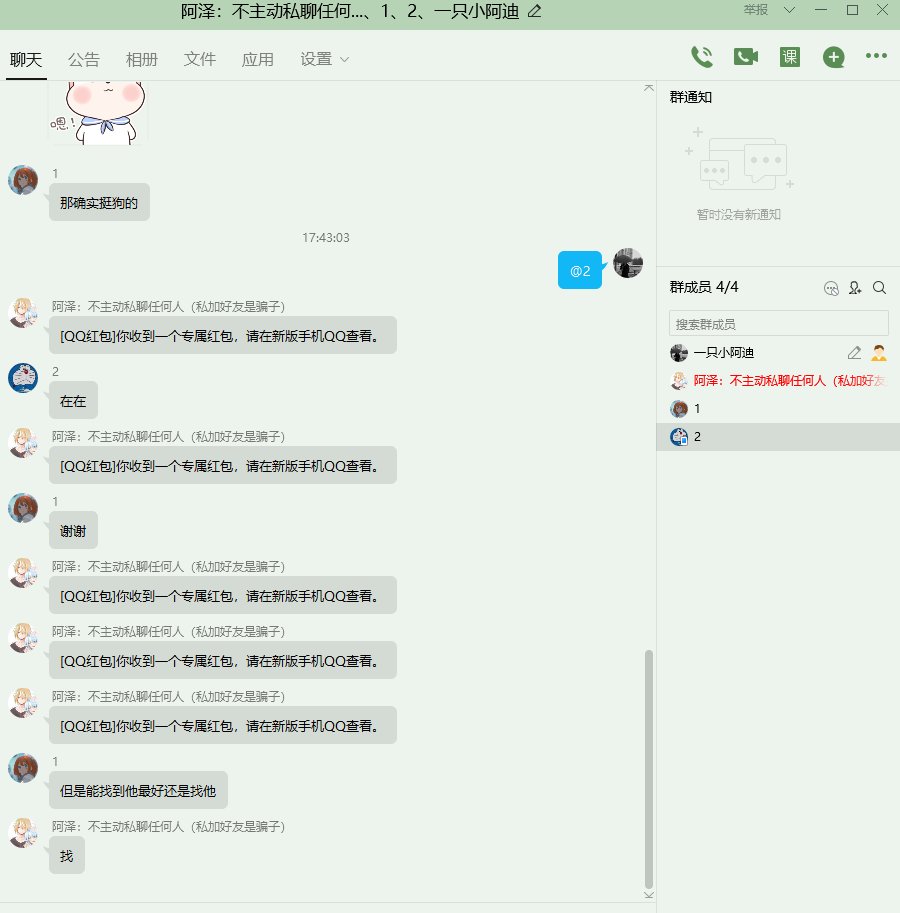The width and height of the screenshot is (900, 913).
Task: Click the 但是能找到他最好还是找他 message
Action: (x=138, y=790)
